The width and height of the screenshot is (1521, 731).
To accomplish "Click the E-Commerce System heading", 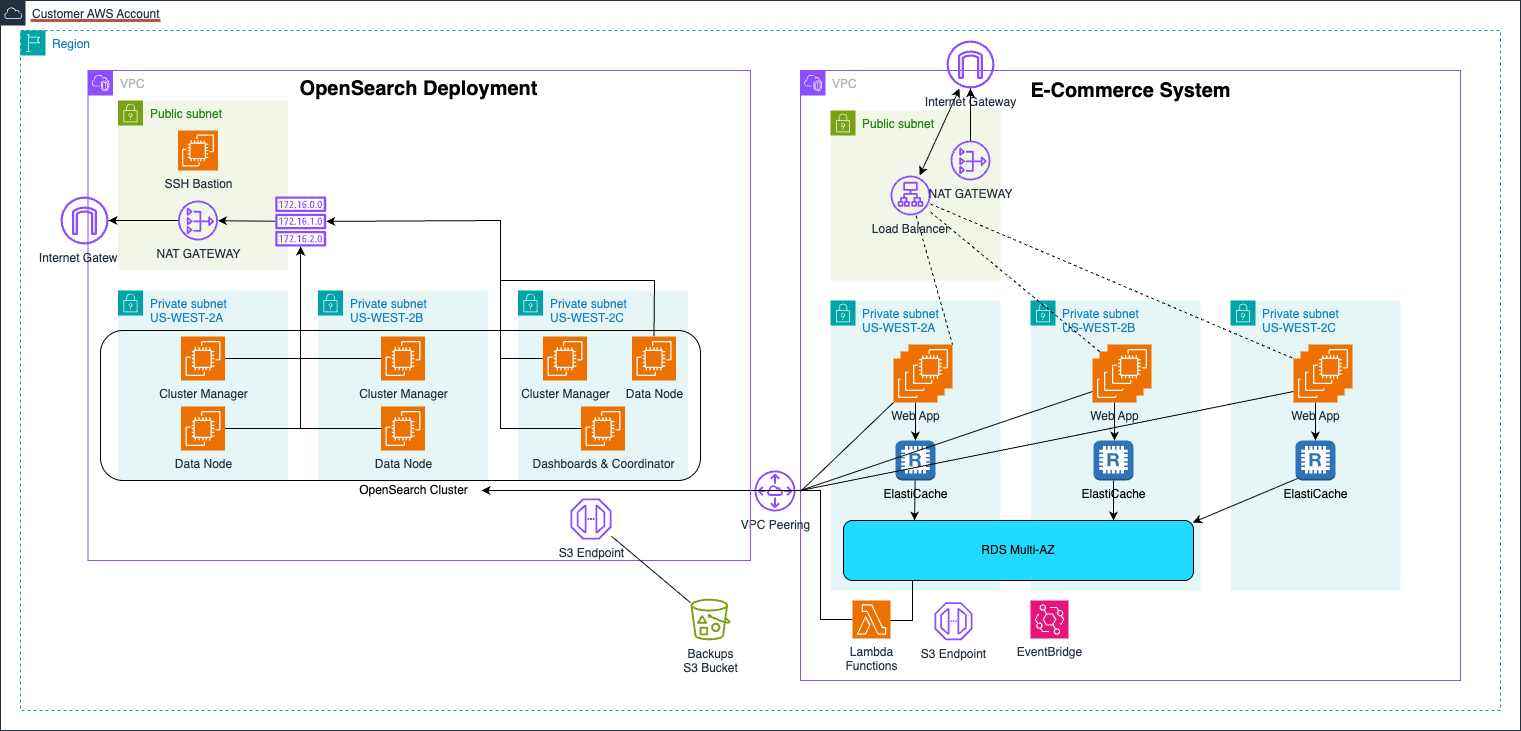I will click(x=1130, y=90).
